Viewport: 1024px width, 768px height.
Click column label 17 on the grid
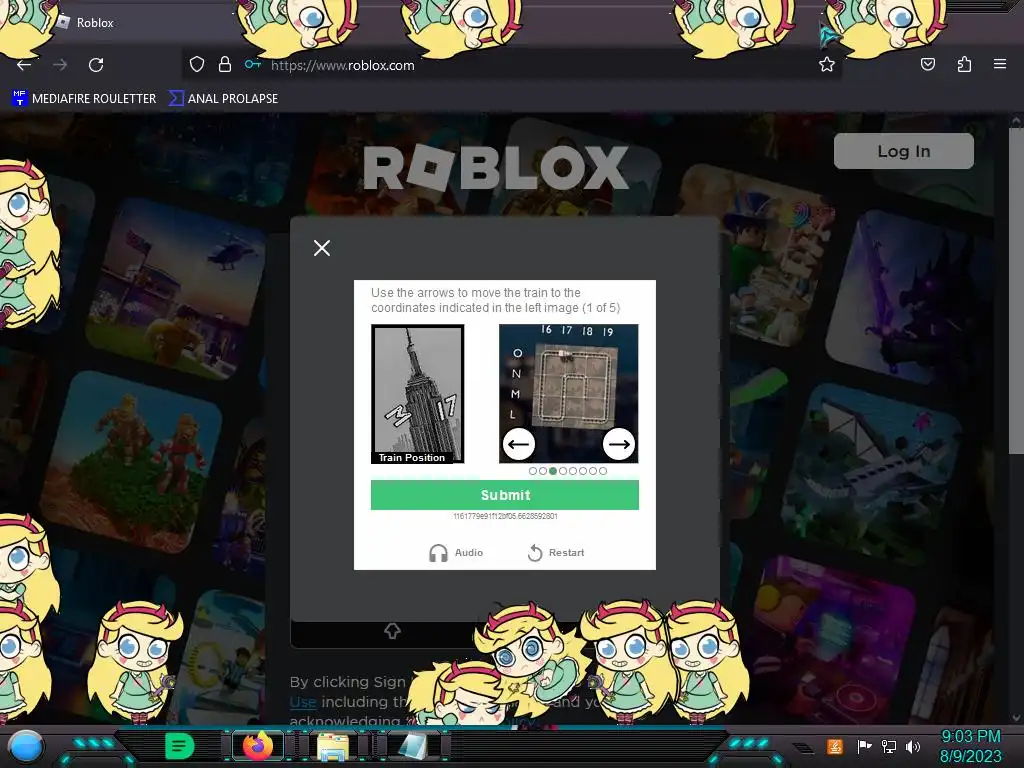coord(566,330)
